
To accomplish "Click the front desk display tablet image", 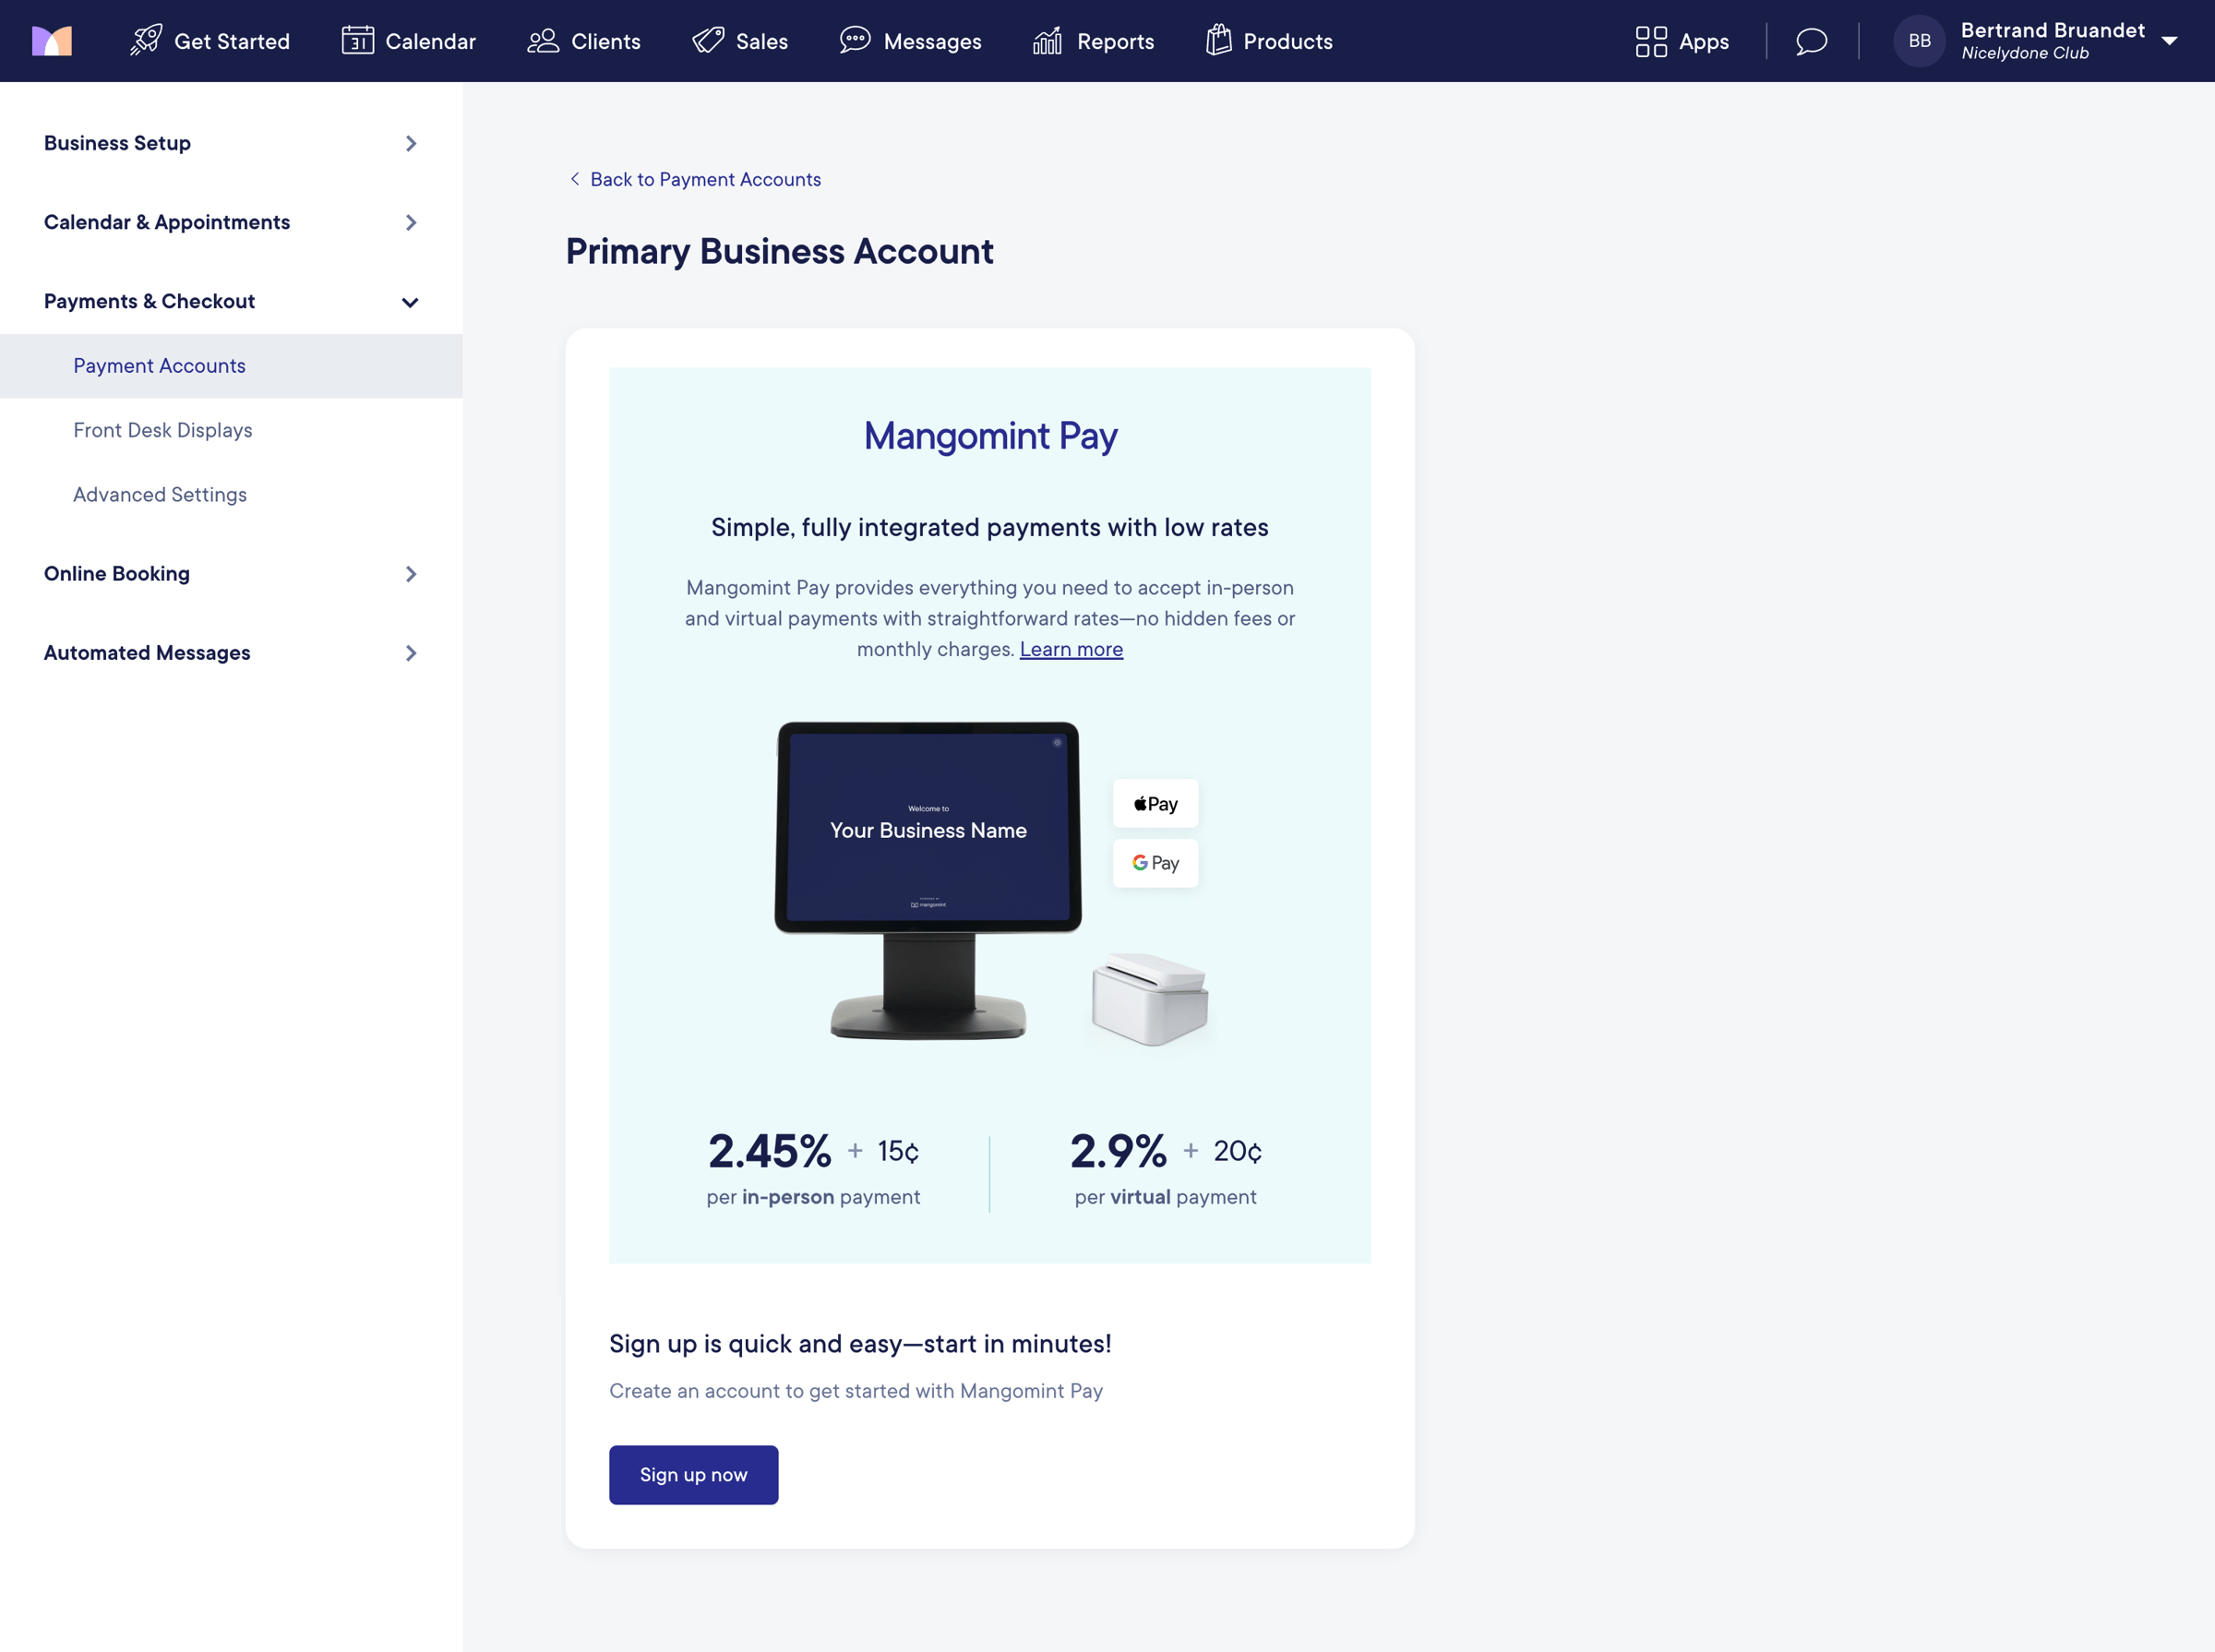I will coord(928,880).
